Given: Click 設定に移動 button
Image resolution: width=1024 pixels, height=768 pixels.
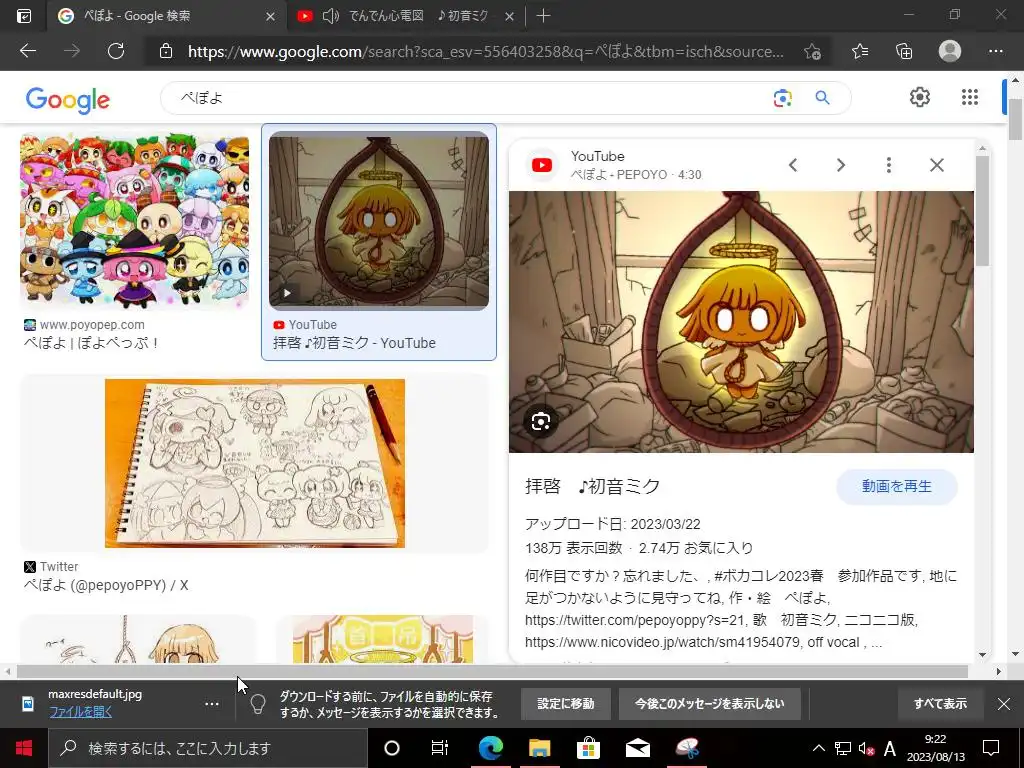Looking at the screenshot, I should [x=566, y=704].
